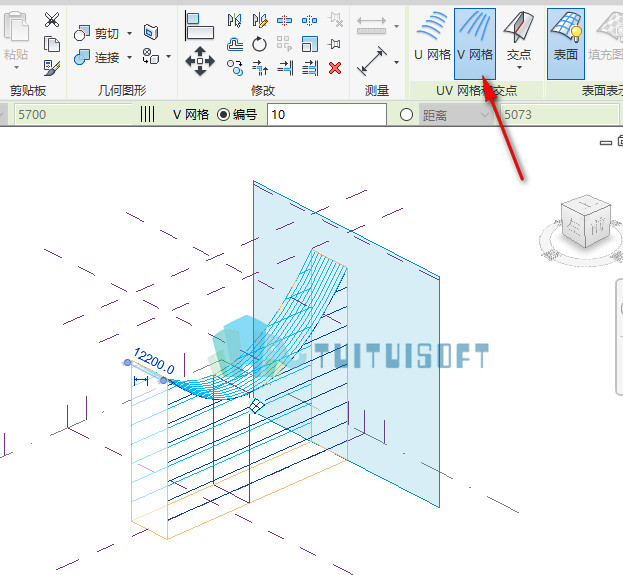Expand the 连接 dropdown arrow
The image size is (623, 575).
(130, 58)
